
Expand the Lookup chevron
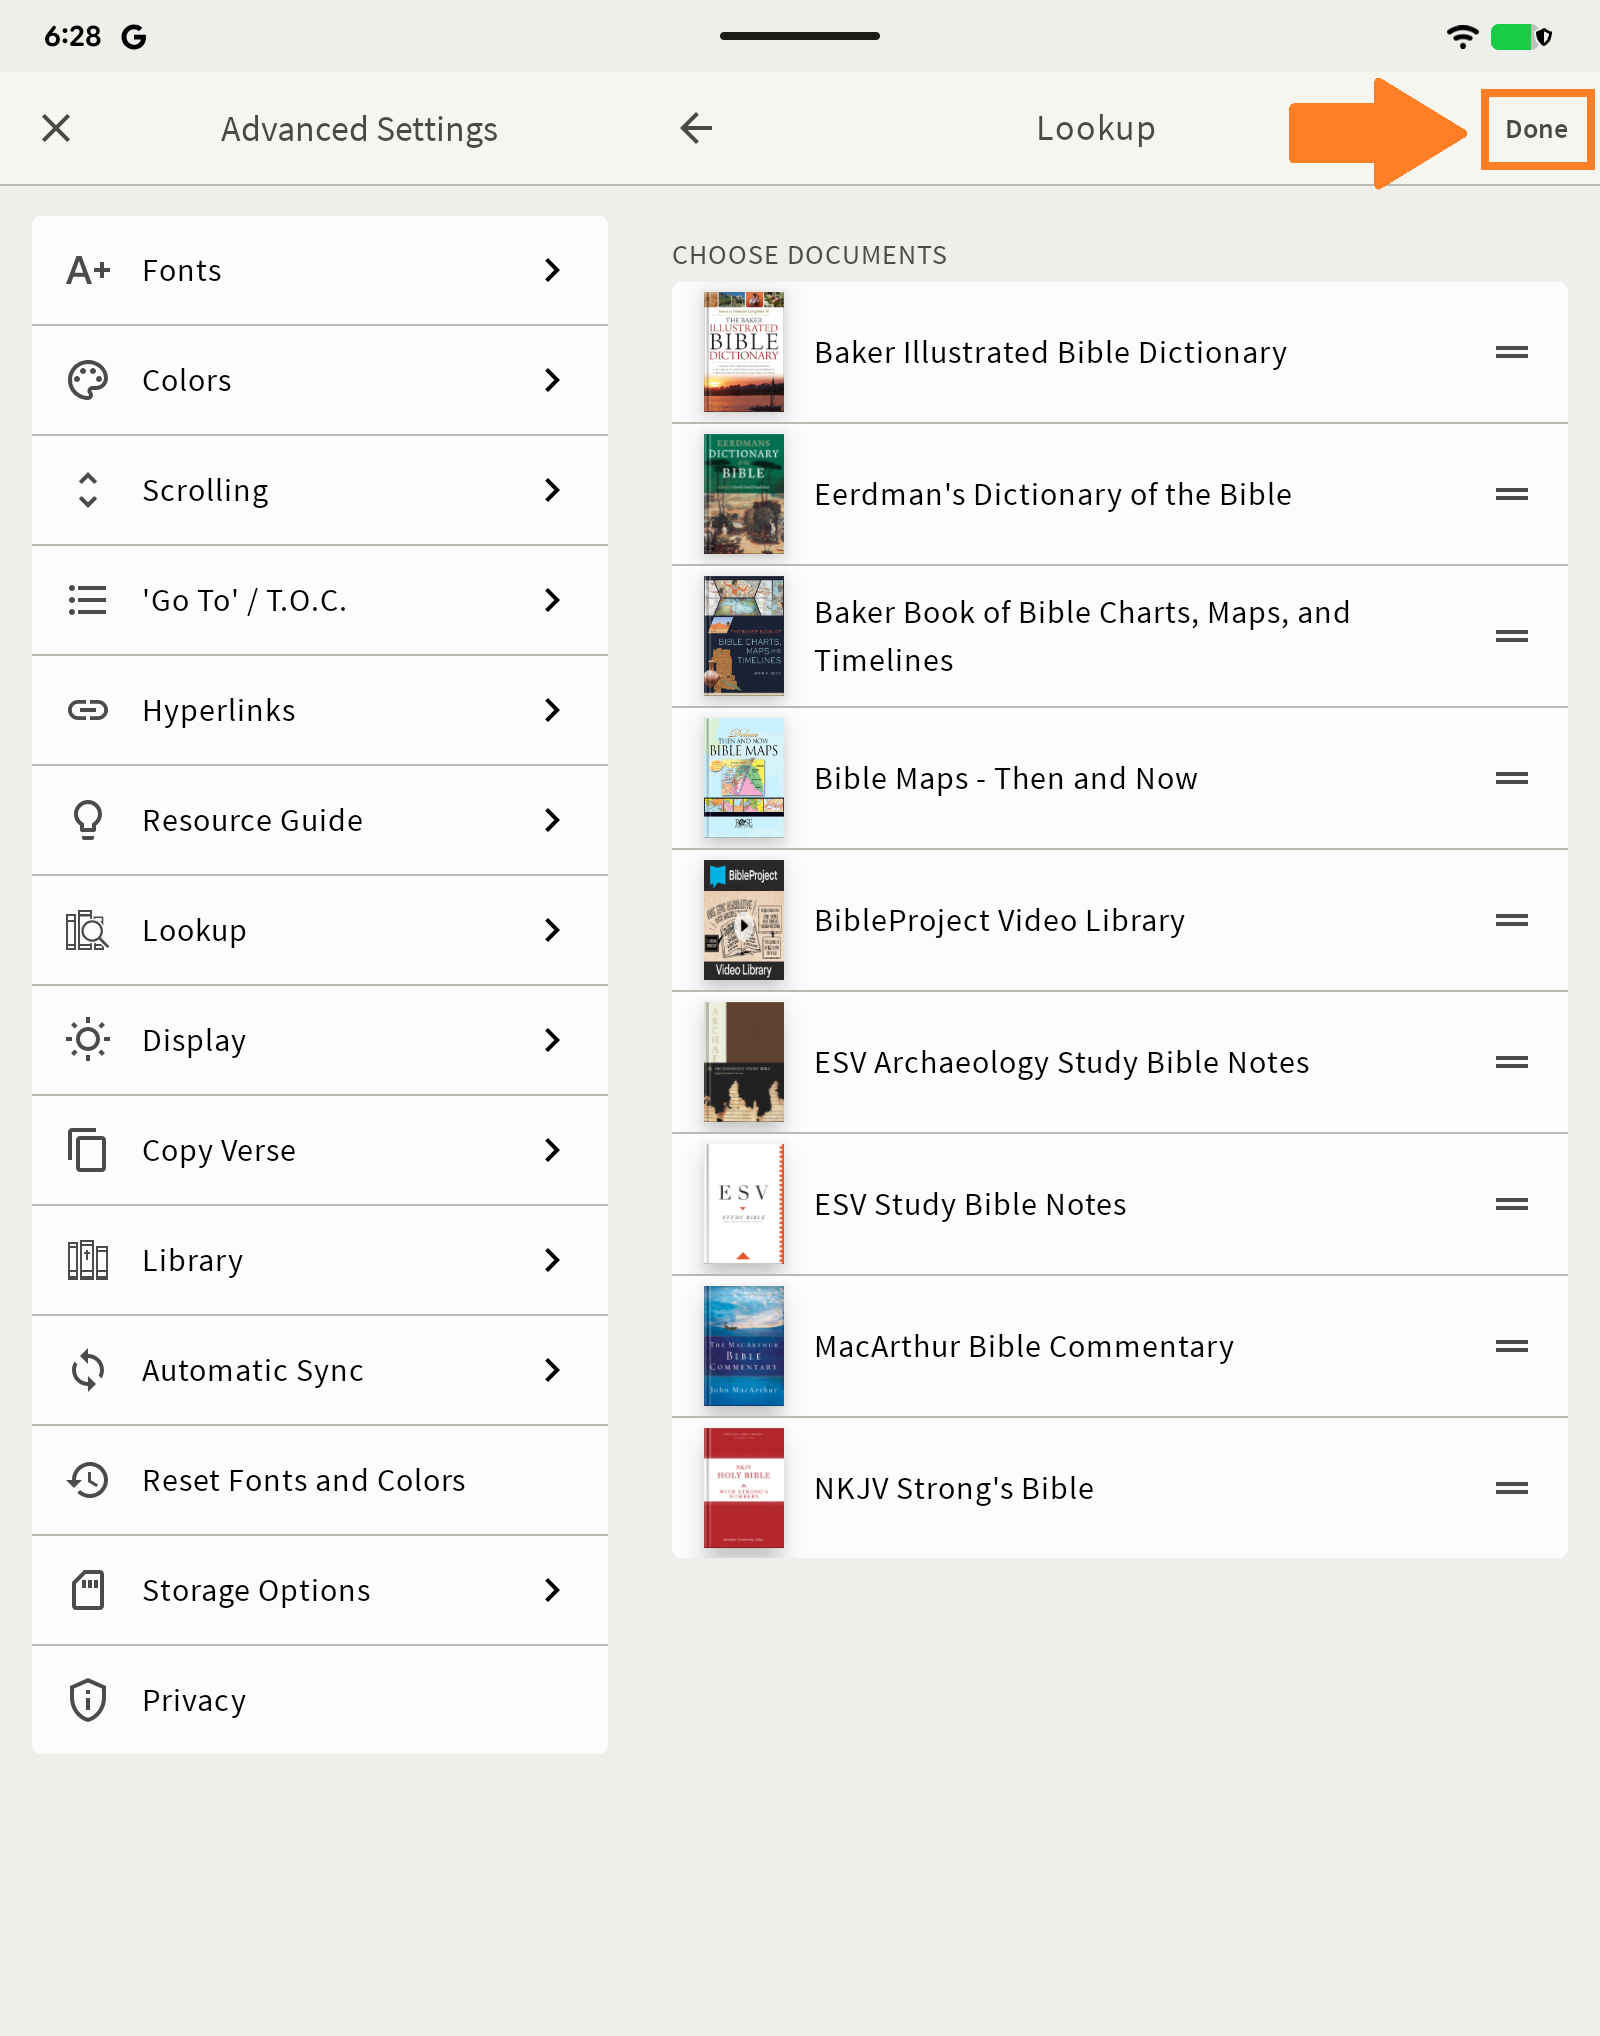(x=552, y=930)
